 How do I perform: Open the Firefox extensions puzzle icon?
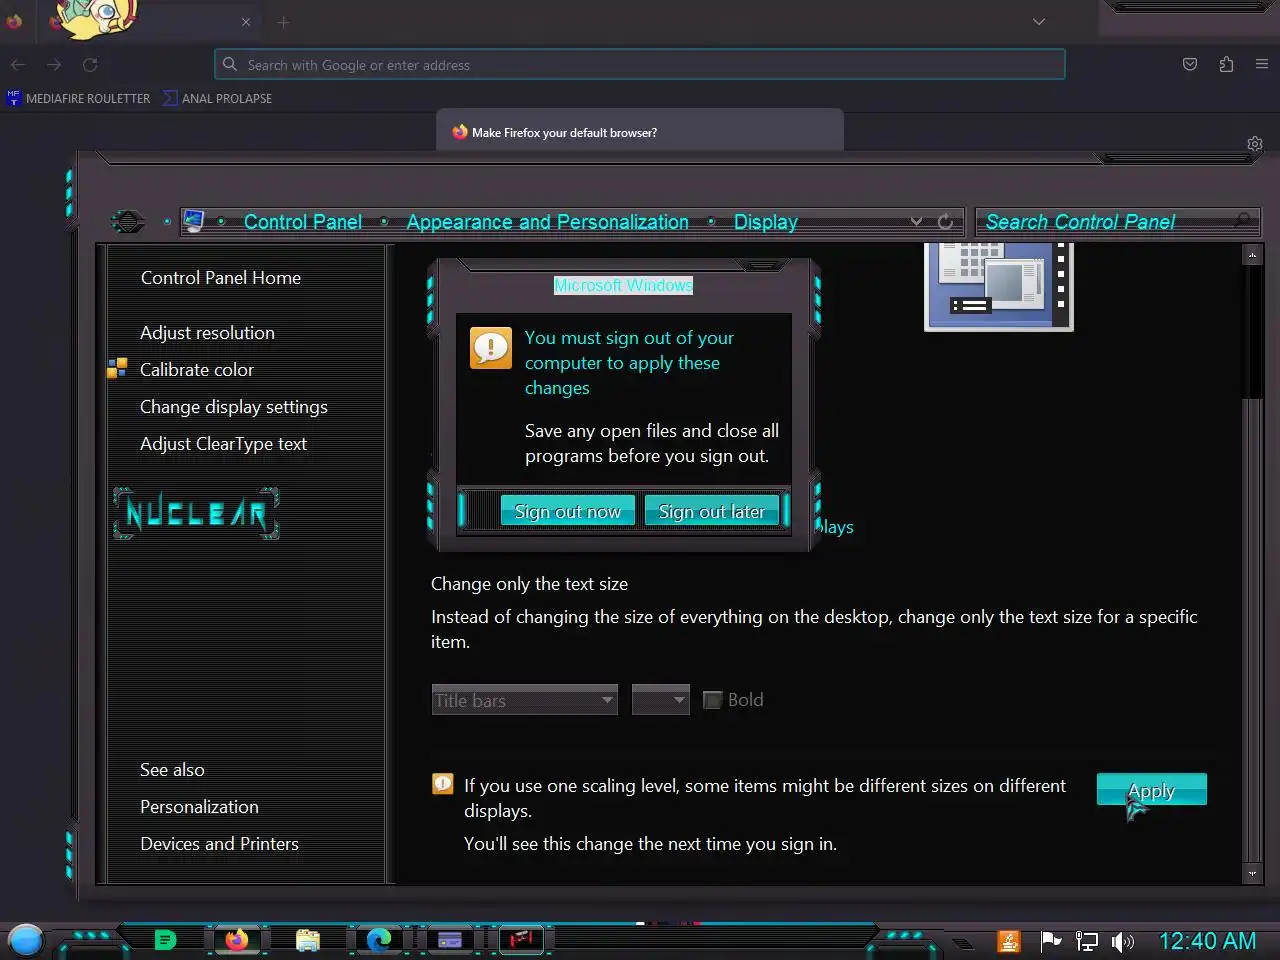pos(1226,65)
